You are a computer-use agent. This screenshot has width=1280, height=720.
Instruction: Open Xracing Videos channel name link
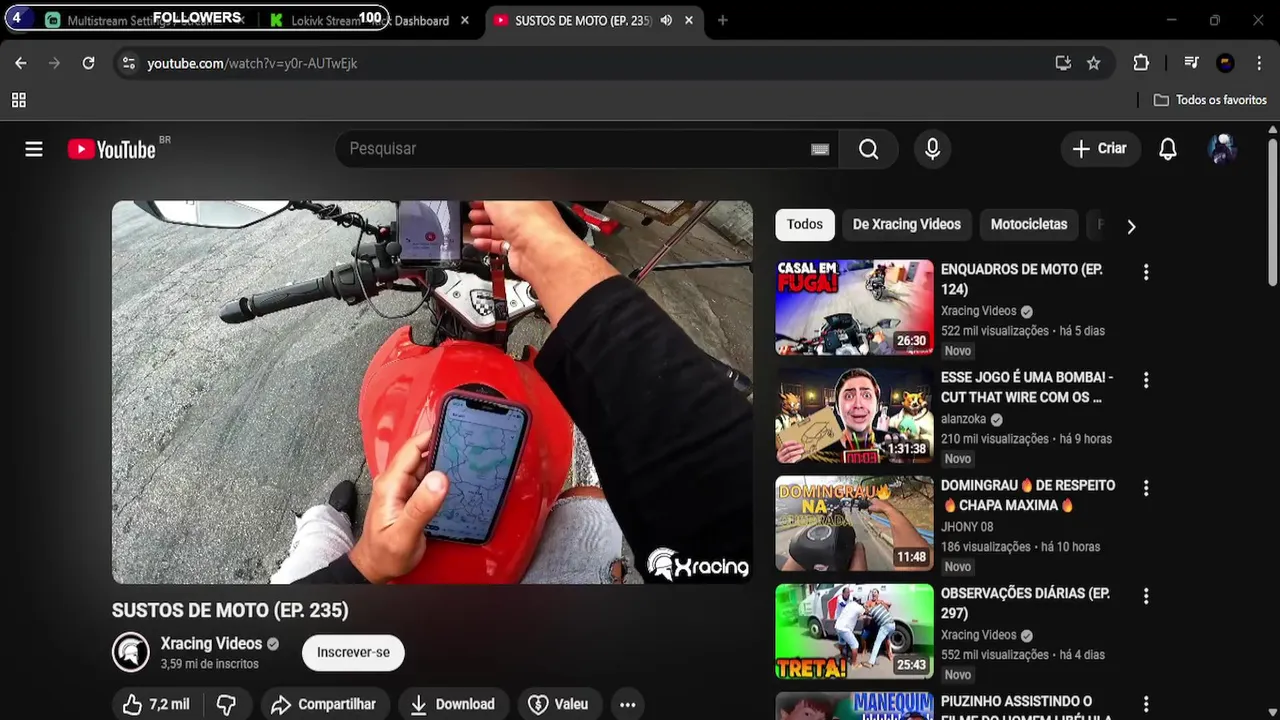211,644
